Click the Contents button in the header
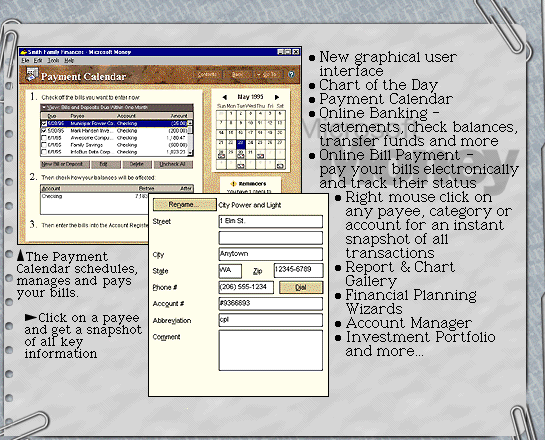The width and height of the screenshot is (545, 440). click(x=207, y=74)
